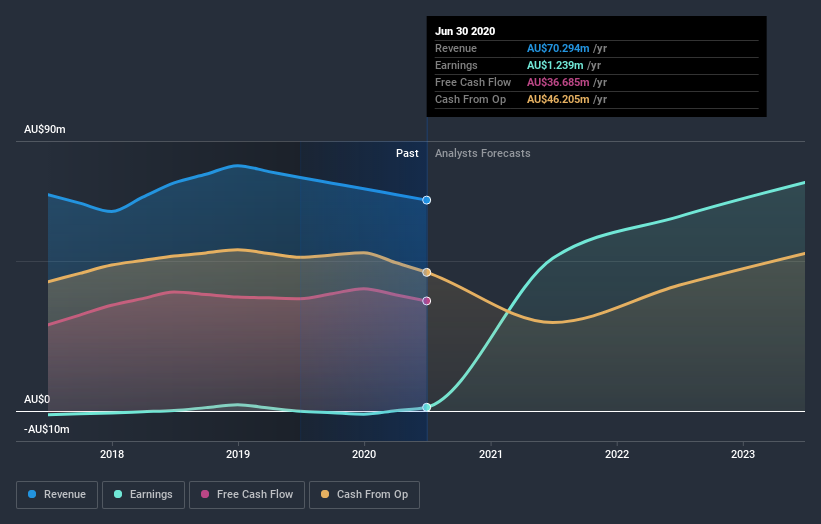Click the 2022 x-axis label
This screenshot has height=524, width=821.
pos(617,454)
